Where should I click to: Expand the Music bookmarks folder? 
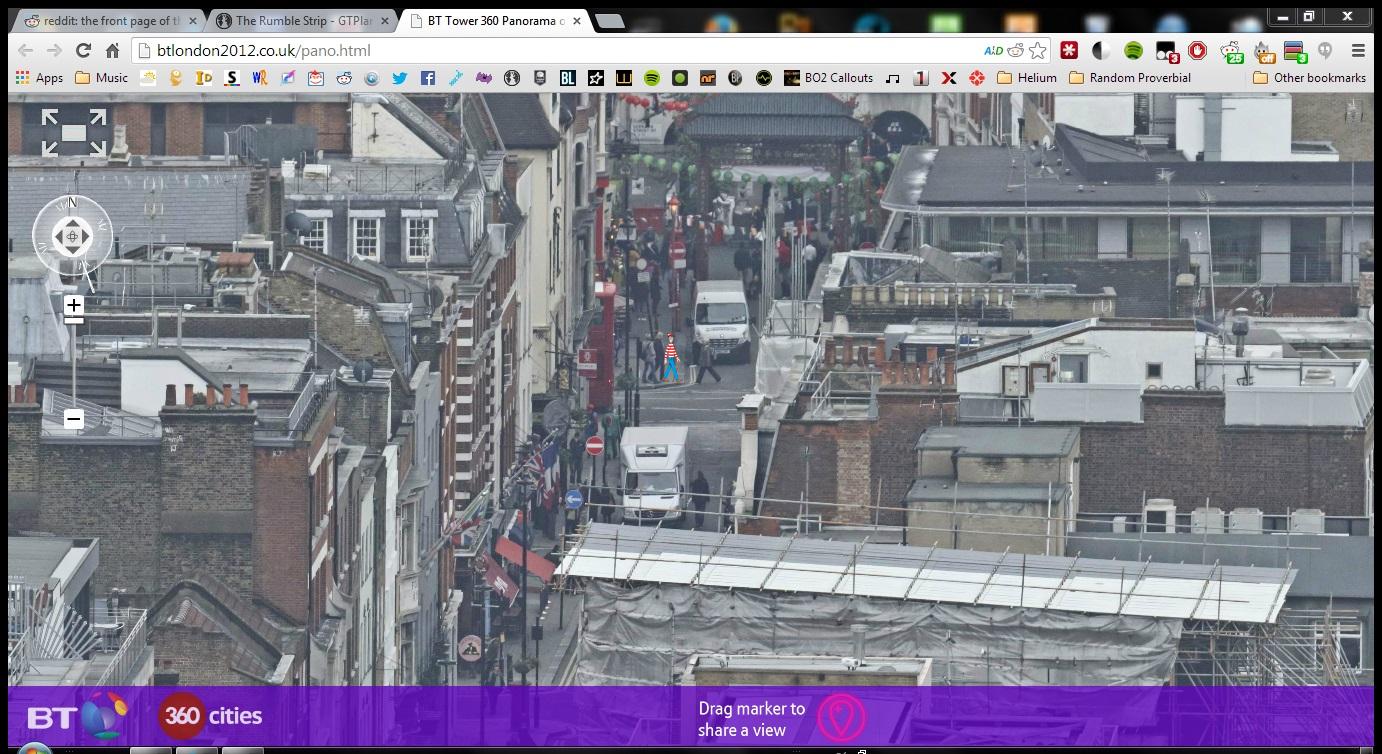[101, 77]
